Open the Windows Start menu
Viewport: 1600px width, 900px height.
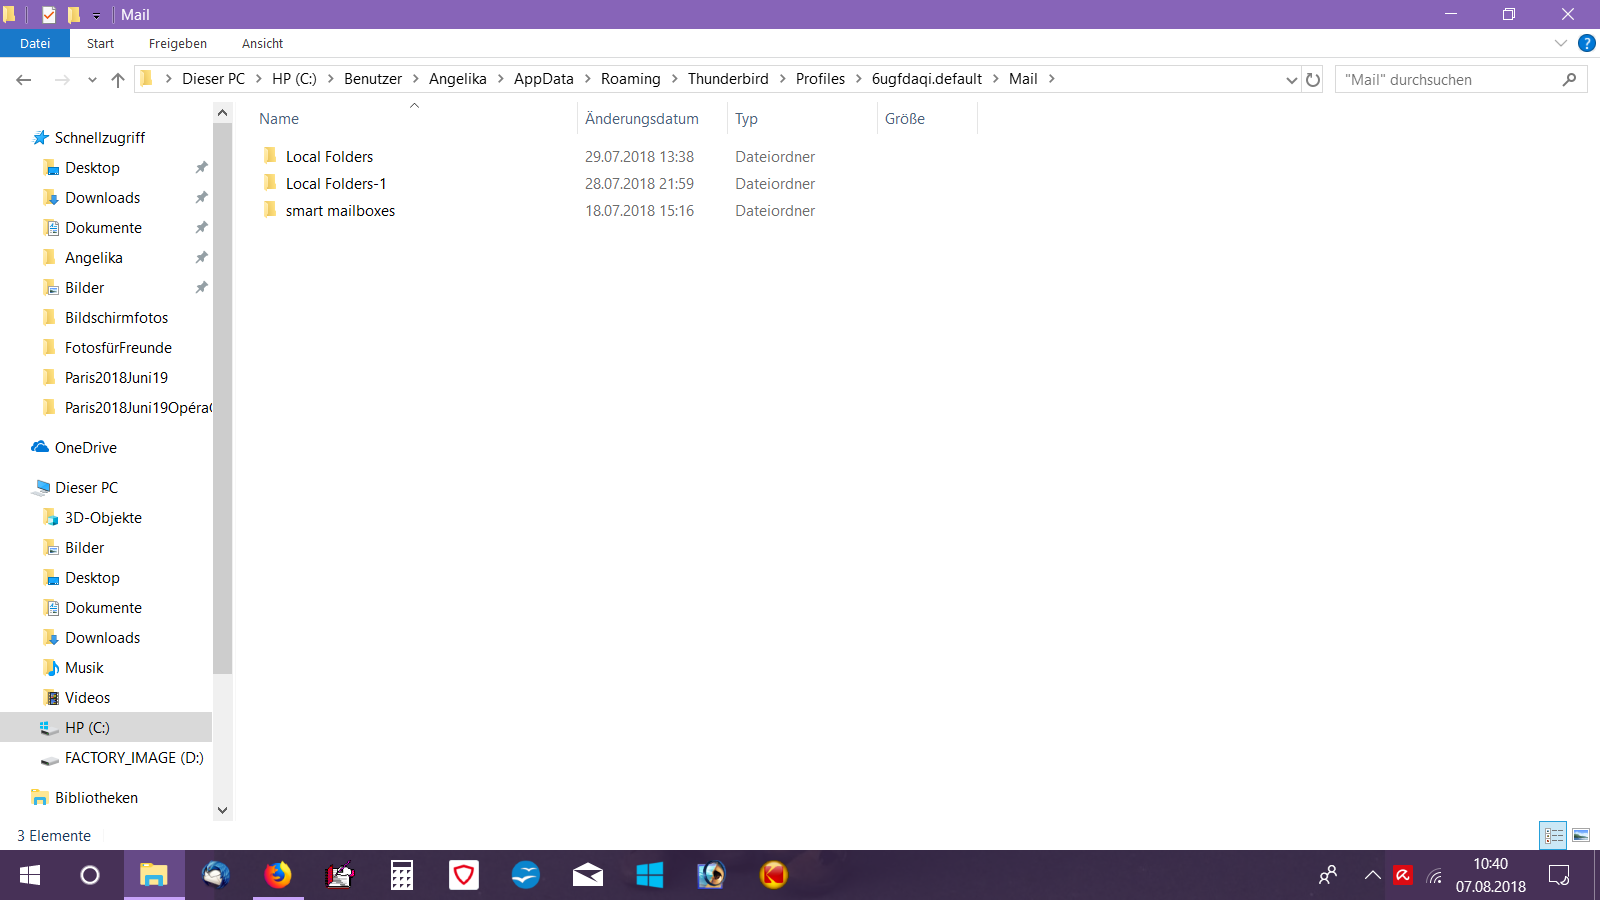click(x=30, y=875)
